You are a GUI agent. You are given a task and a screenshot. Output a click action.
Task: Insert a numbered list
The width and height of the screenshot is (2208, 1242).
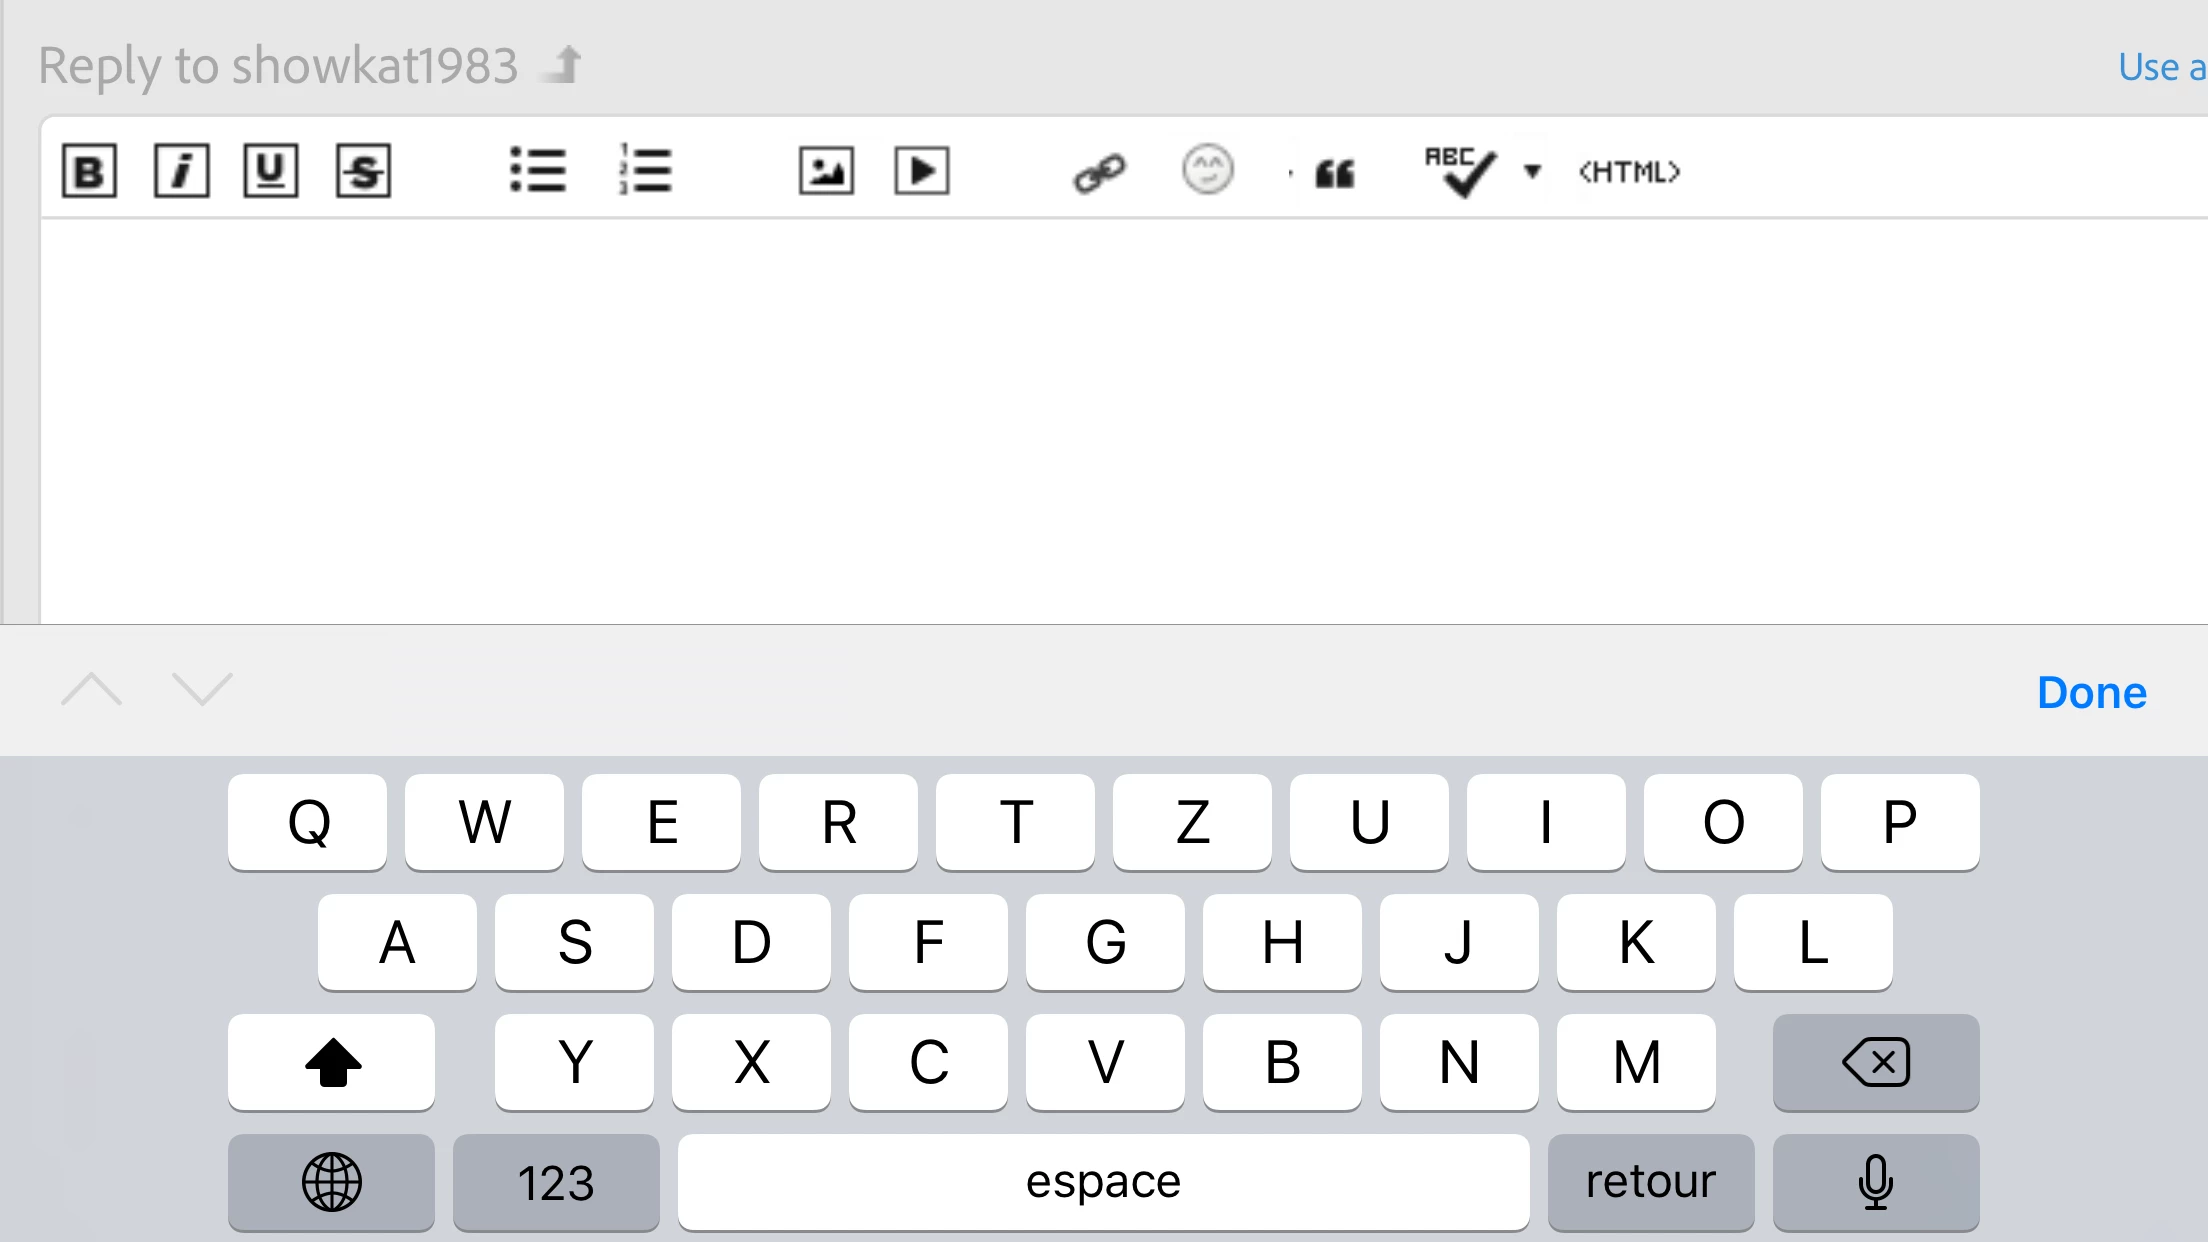pyautogui.click(x=645, y=170)
